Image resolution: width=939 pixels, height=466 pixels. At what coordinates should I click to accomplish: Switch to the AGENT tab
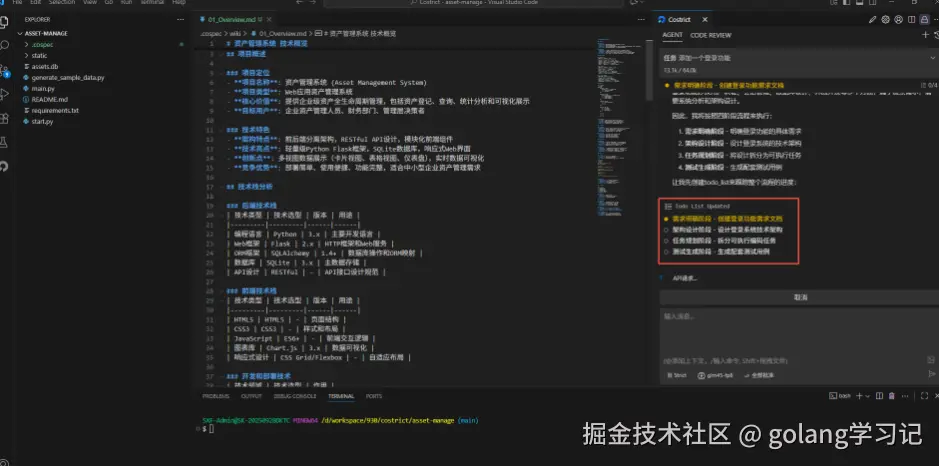point(672,35)
